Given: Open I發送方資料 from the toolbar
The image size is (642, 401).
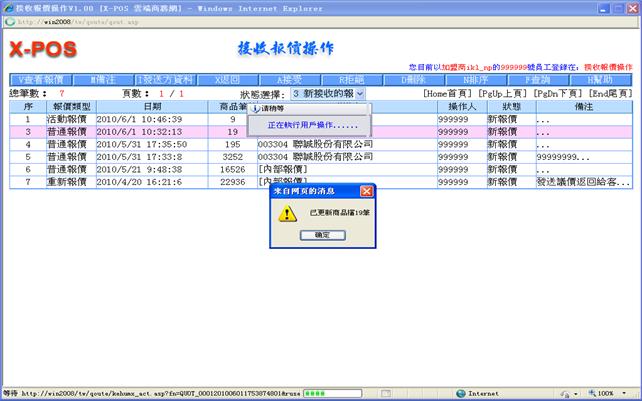Looking at the screenshot, I should [166, 79].
